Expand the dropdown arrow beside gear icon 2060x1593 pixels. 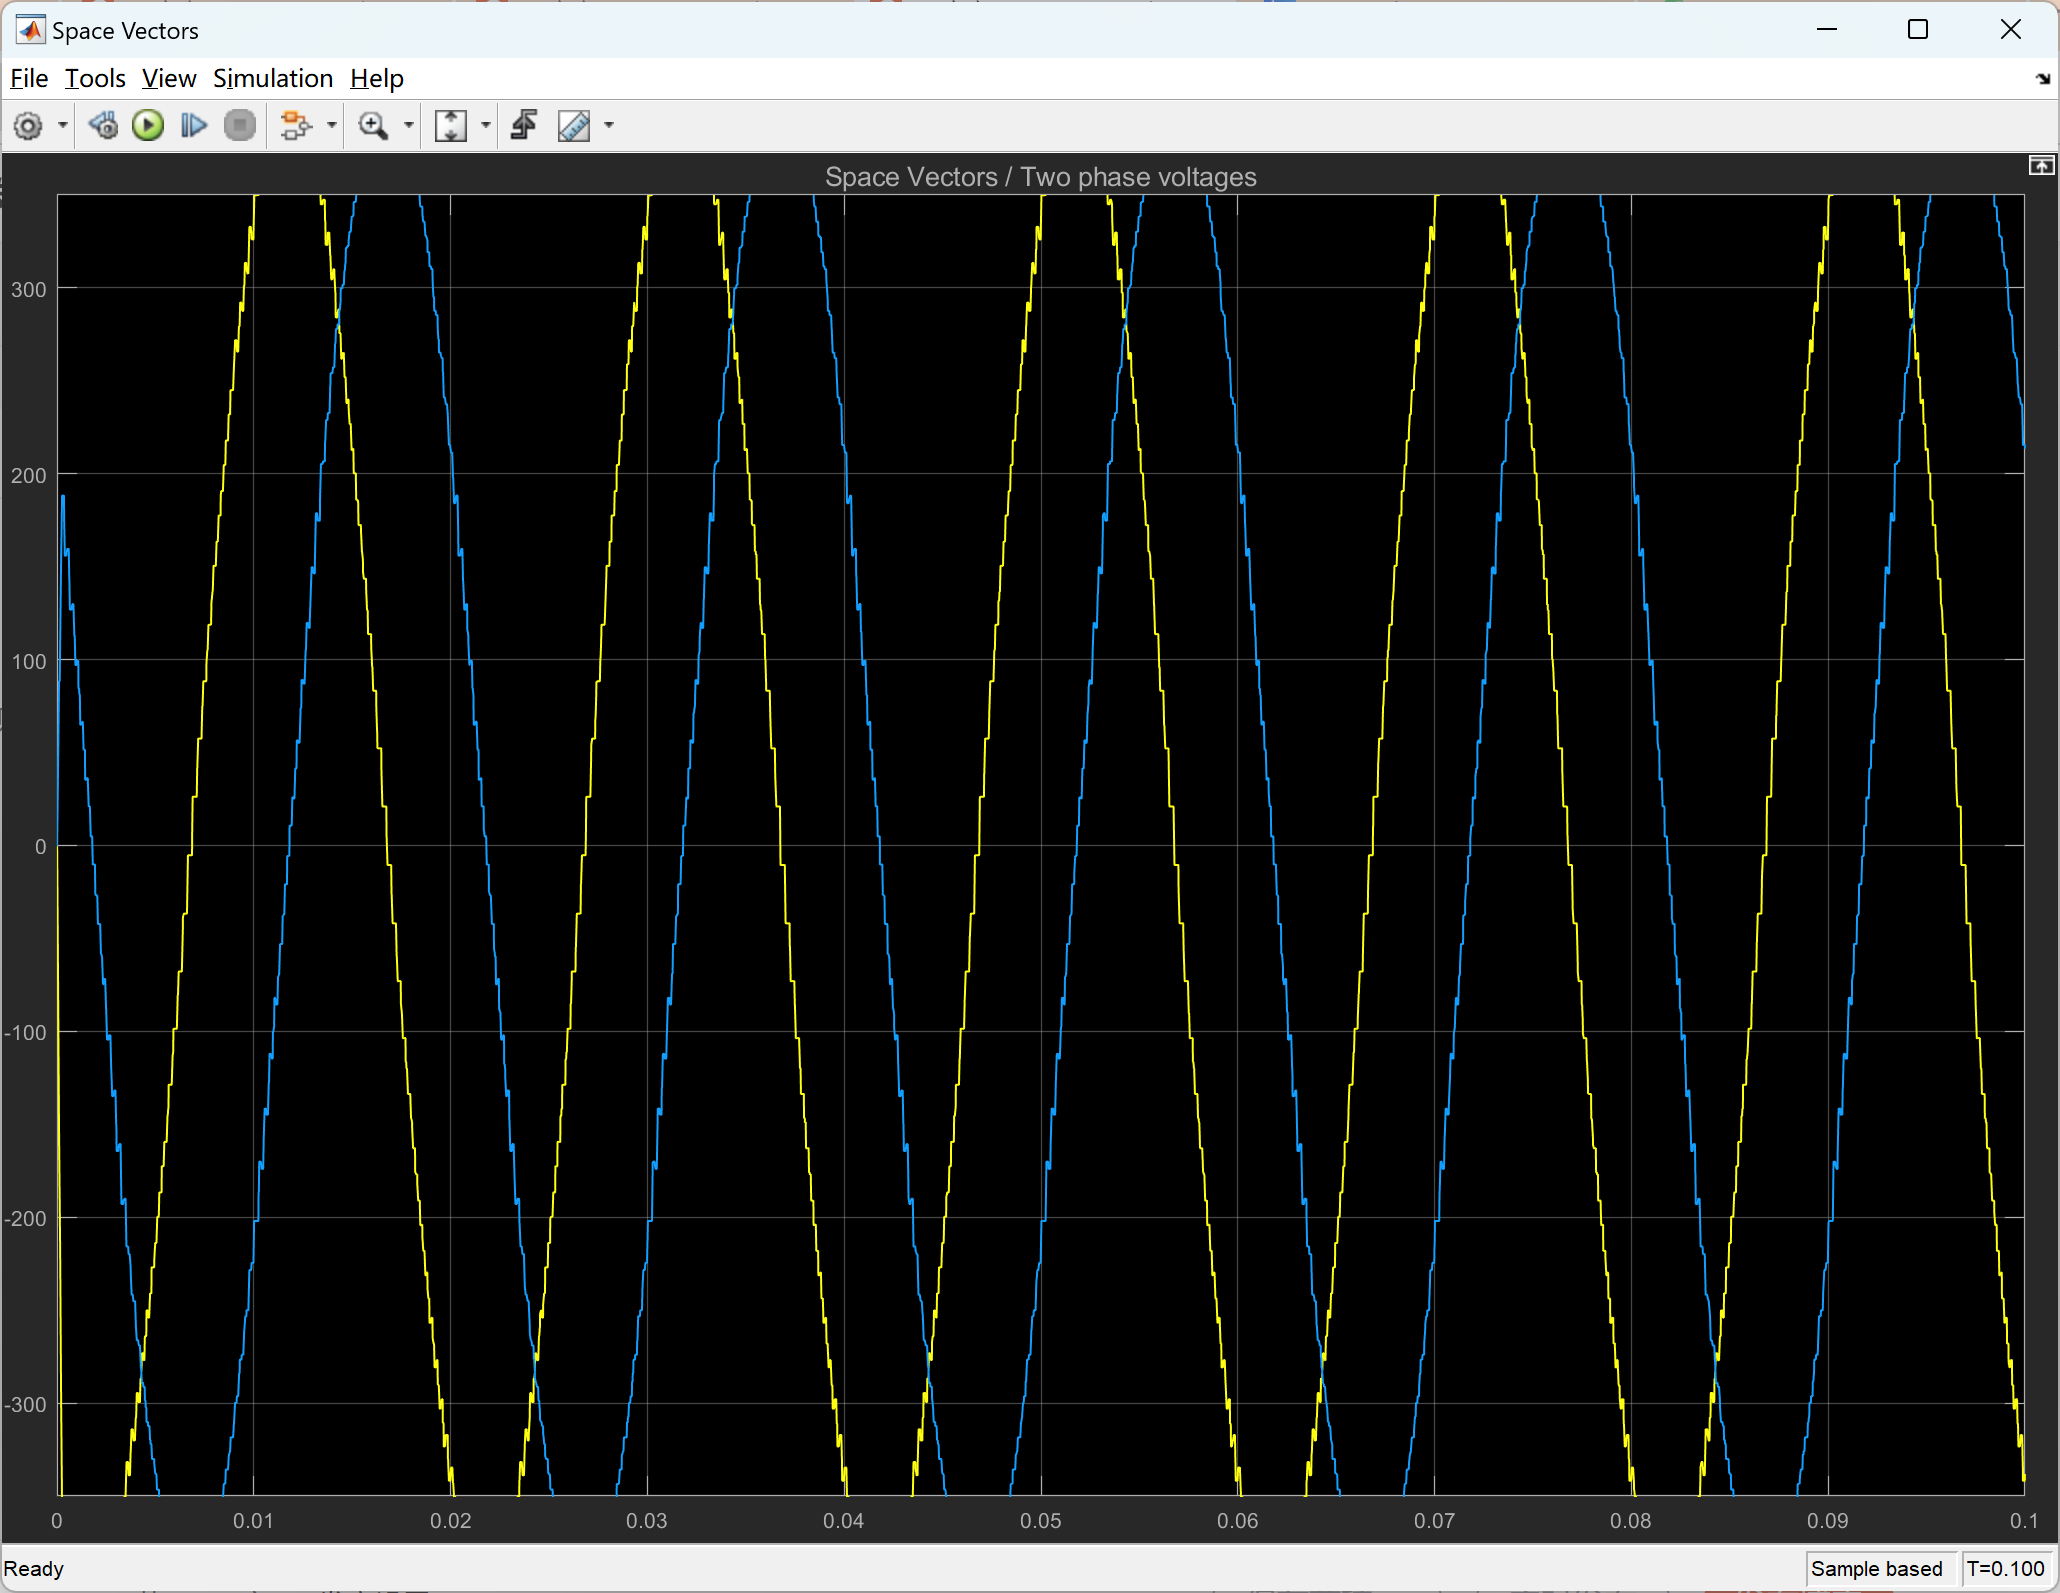(63, 126)
